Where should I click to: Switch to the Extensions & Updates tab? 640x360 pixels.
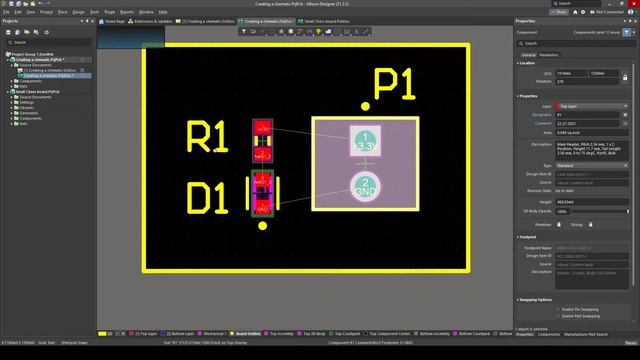click(150, 21)
